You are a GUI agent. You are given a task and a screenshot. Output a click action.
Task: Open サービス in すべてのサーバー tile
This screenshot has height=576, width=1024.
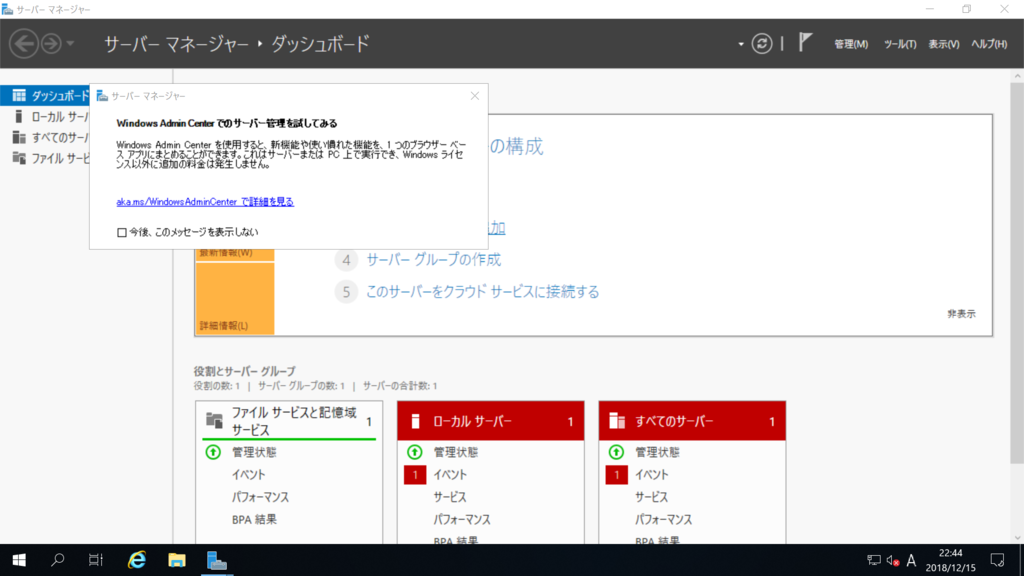[x=652, y=497]
